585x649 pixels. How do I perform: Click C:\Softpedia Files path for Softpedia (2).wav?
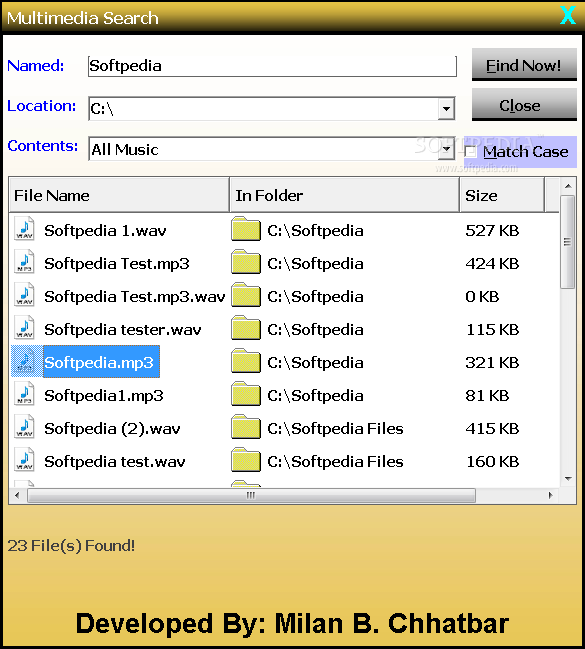(335, 429)
